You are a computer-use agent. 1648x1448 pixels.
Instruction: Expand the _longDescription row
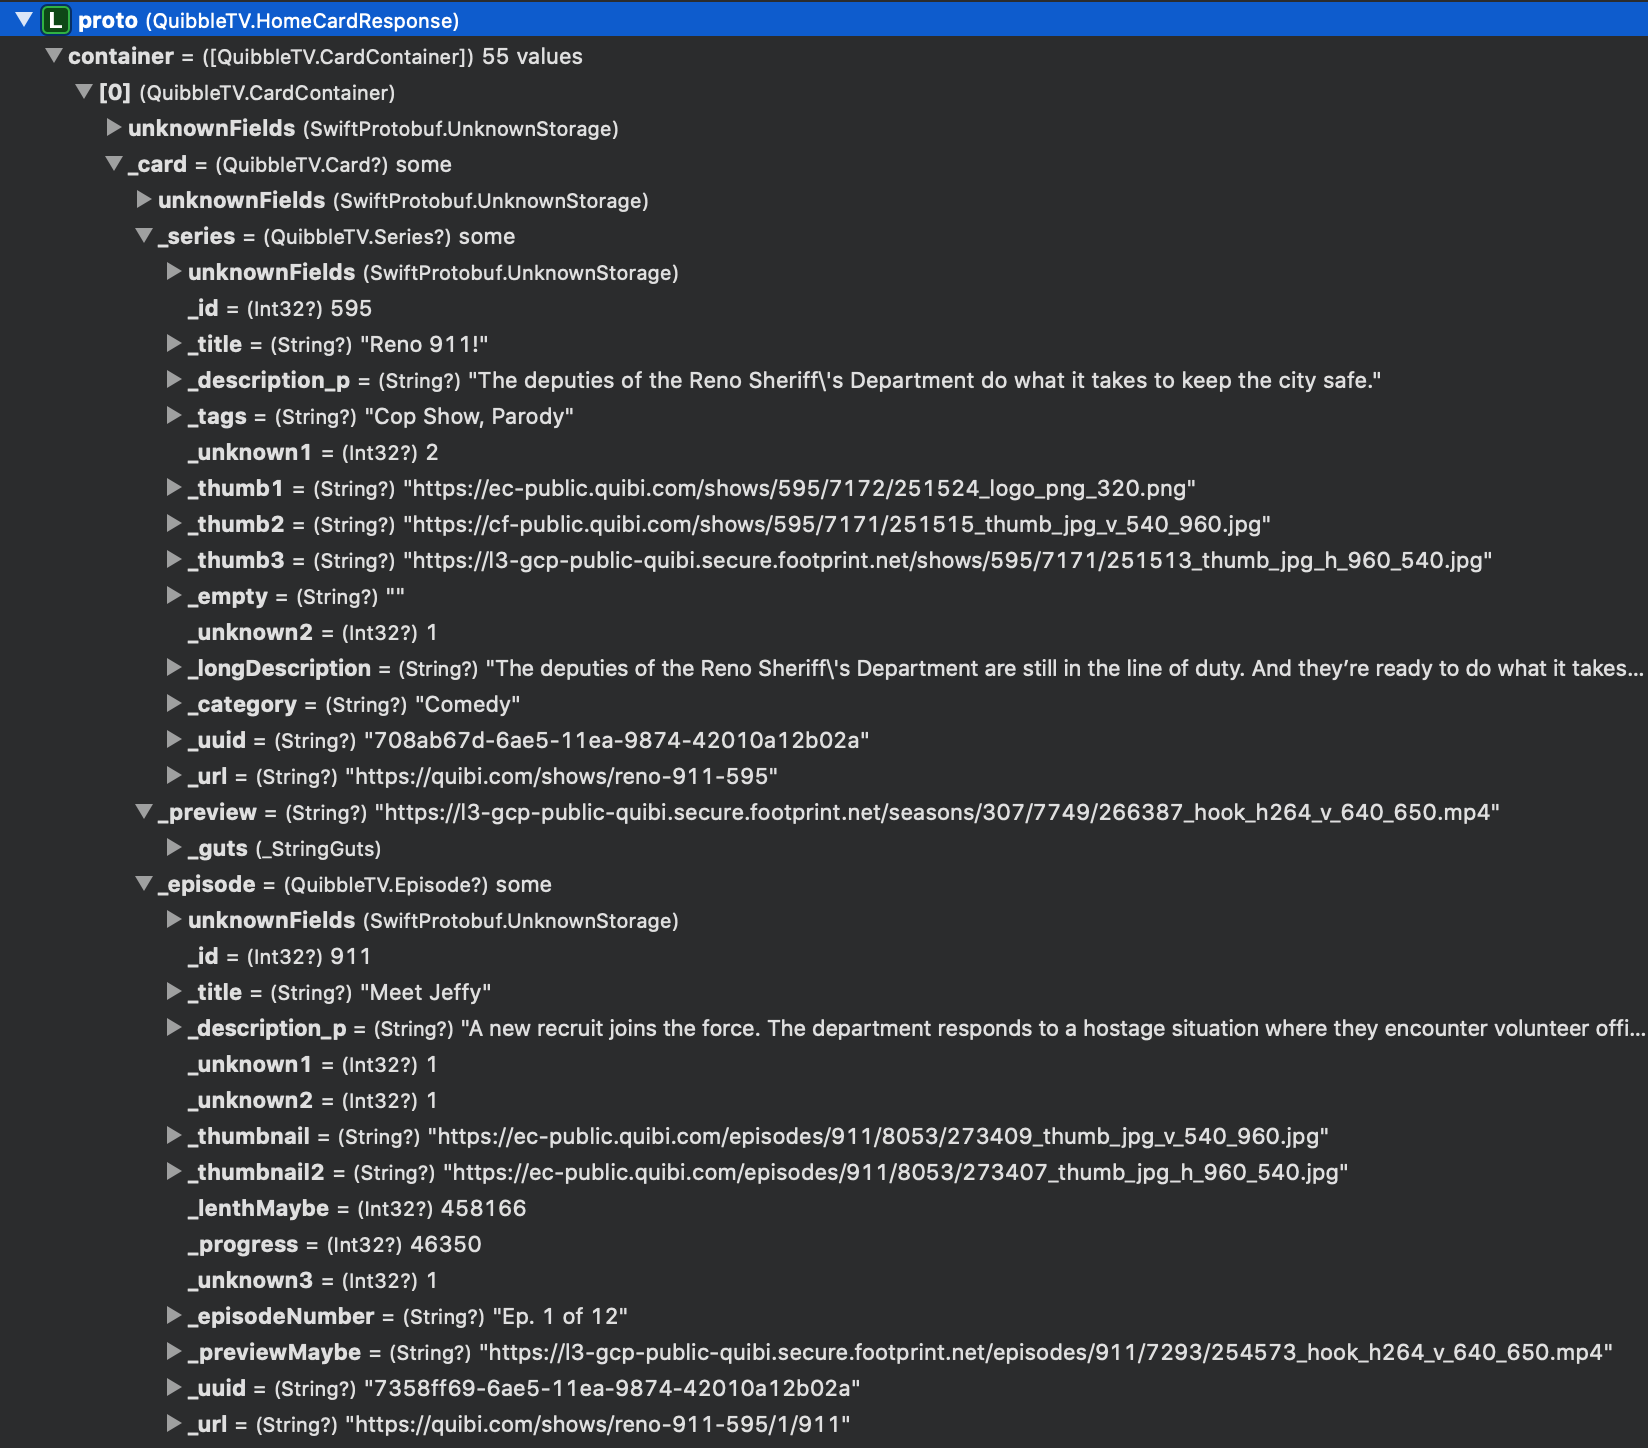174,667
